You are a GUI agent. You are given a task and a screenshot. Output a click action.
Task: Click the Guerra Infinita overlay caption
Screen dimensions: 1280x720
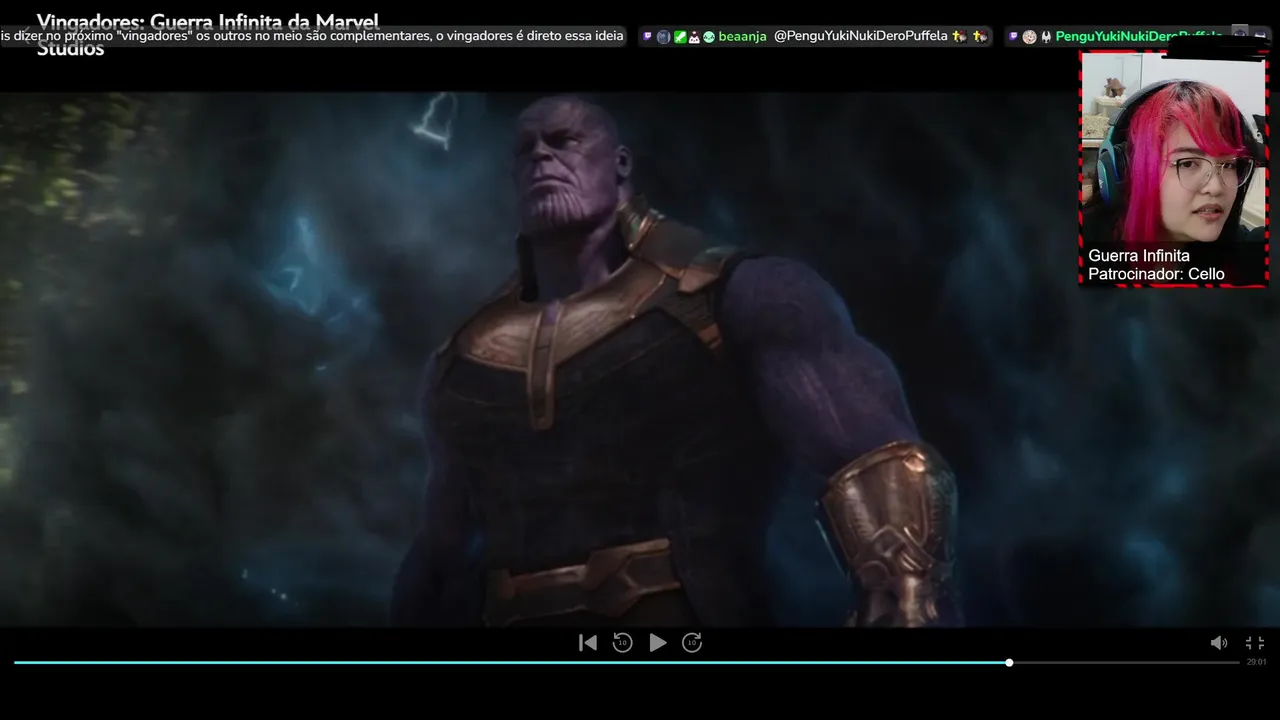[x=1139, y=256]
